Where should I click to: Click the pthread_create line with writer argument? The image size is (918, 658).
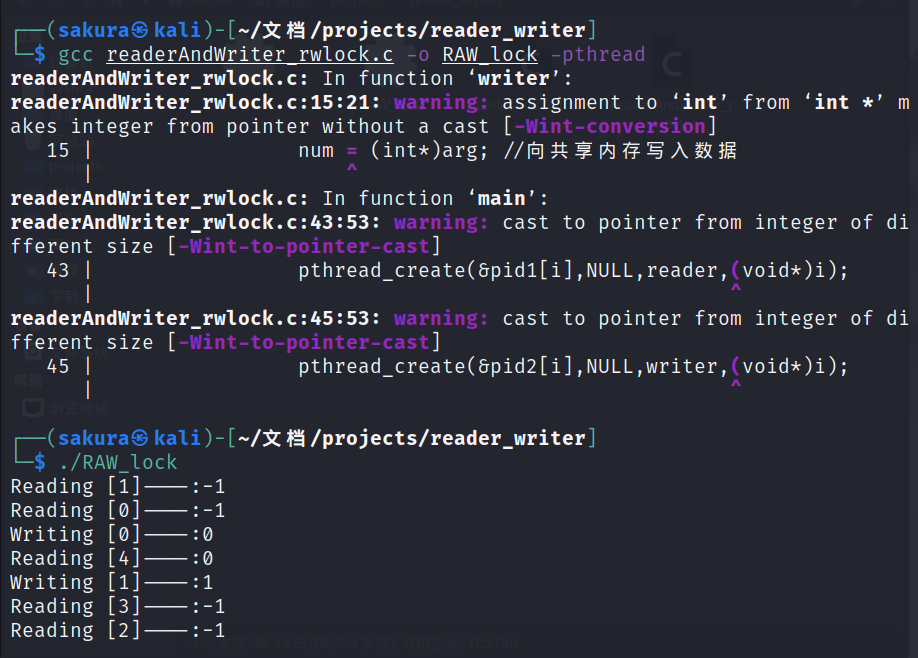coord(572,366)
